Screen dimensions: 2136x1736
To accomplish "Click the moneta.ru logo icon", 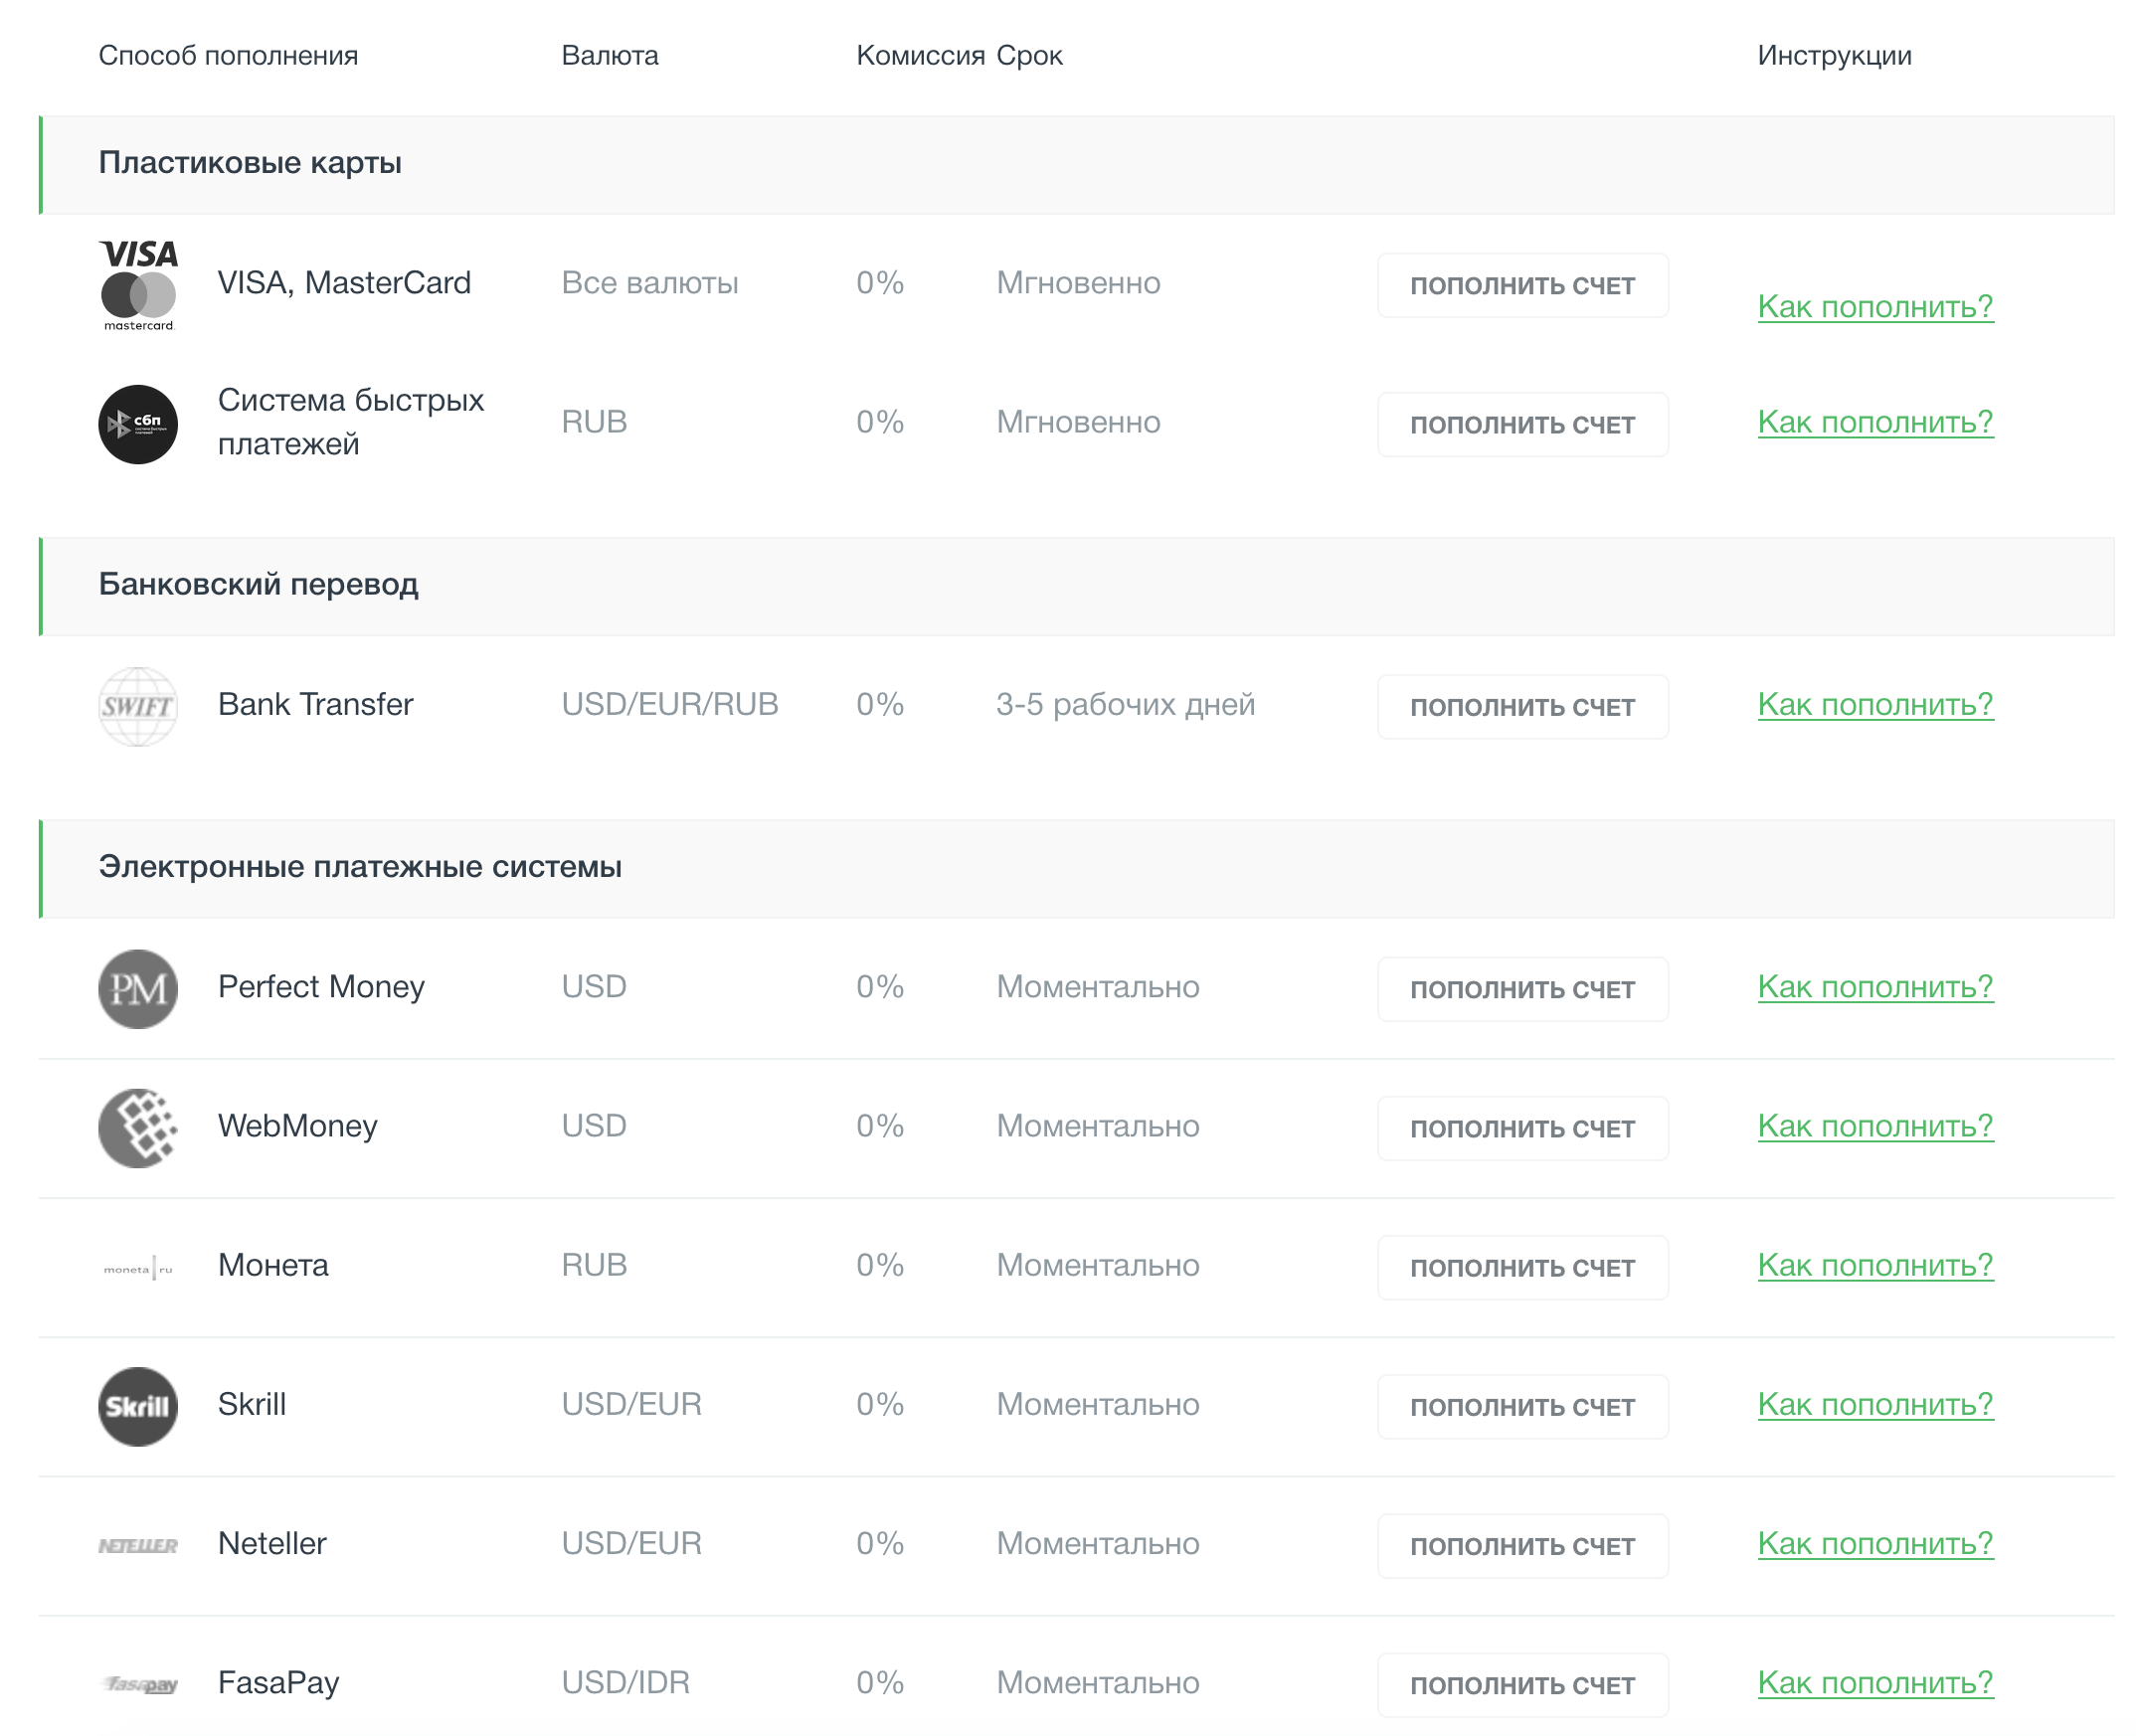I will click(x=138, y=1268).
